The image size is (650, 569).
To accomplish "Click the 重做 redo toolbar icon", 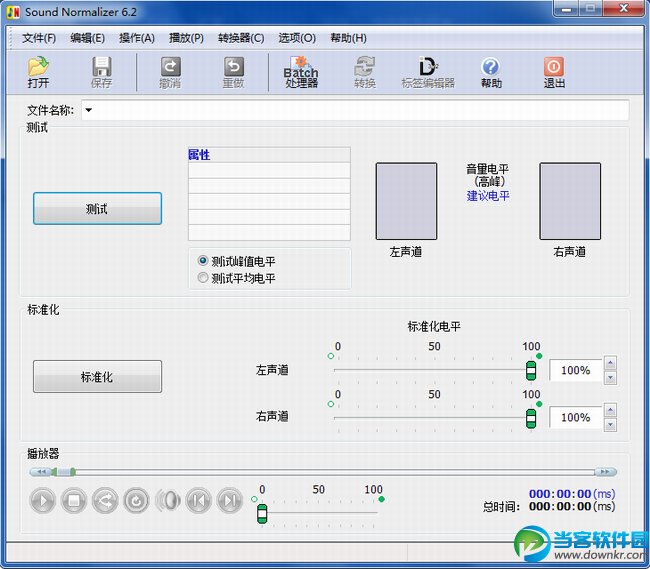I will (x=234, y=72).
